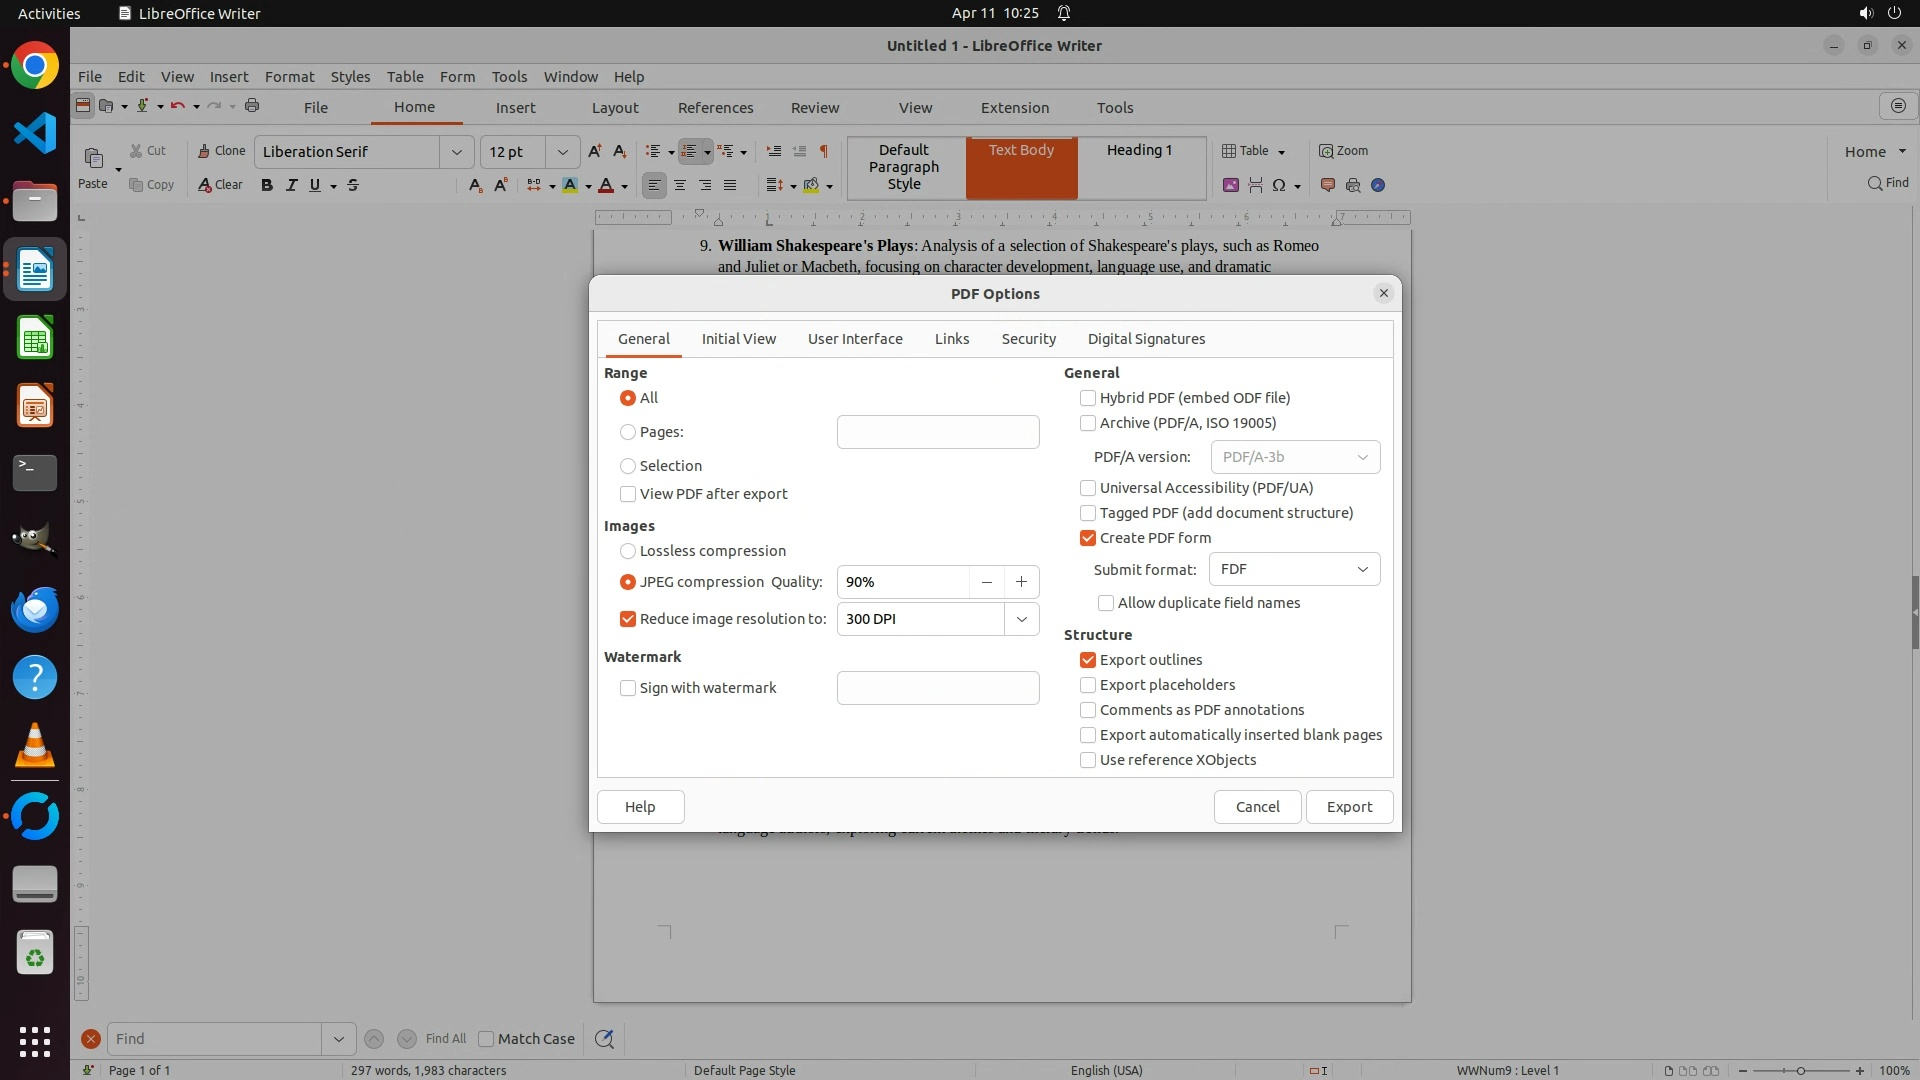Toggle formatting marks pilcrow icon

point(824,151)
